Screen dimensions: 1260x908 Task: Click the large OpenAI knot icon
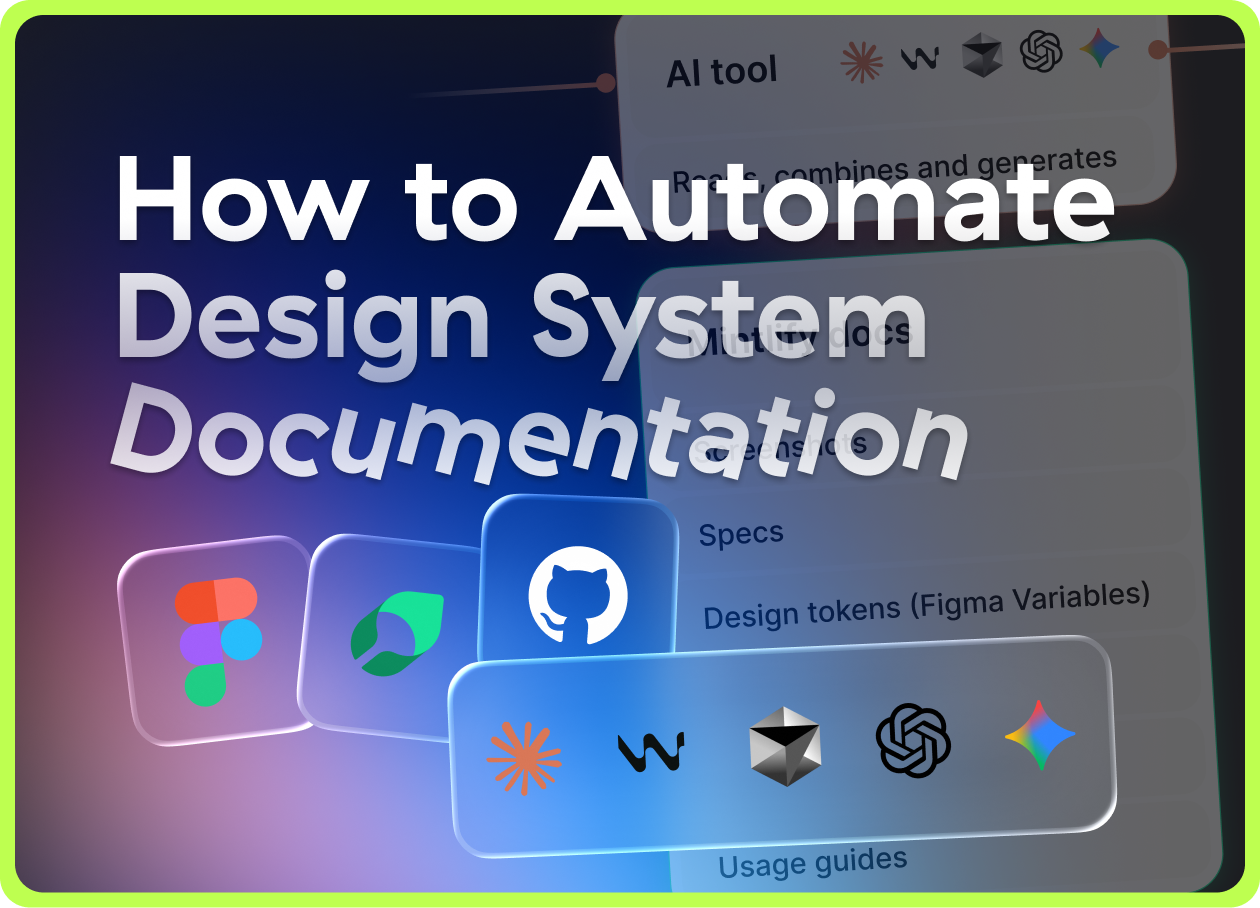click(913, 741)
